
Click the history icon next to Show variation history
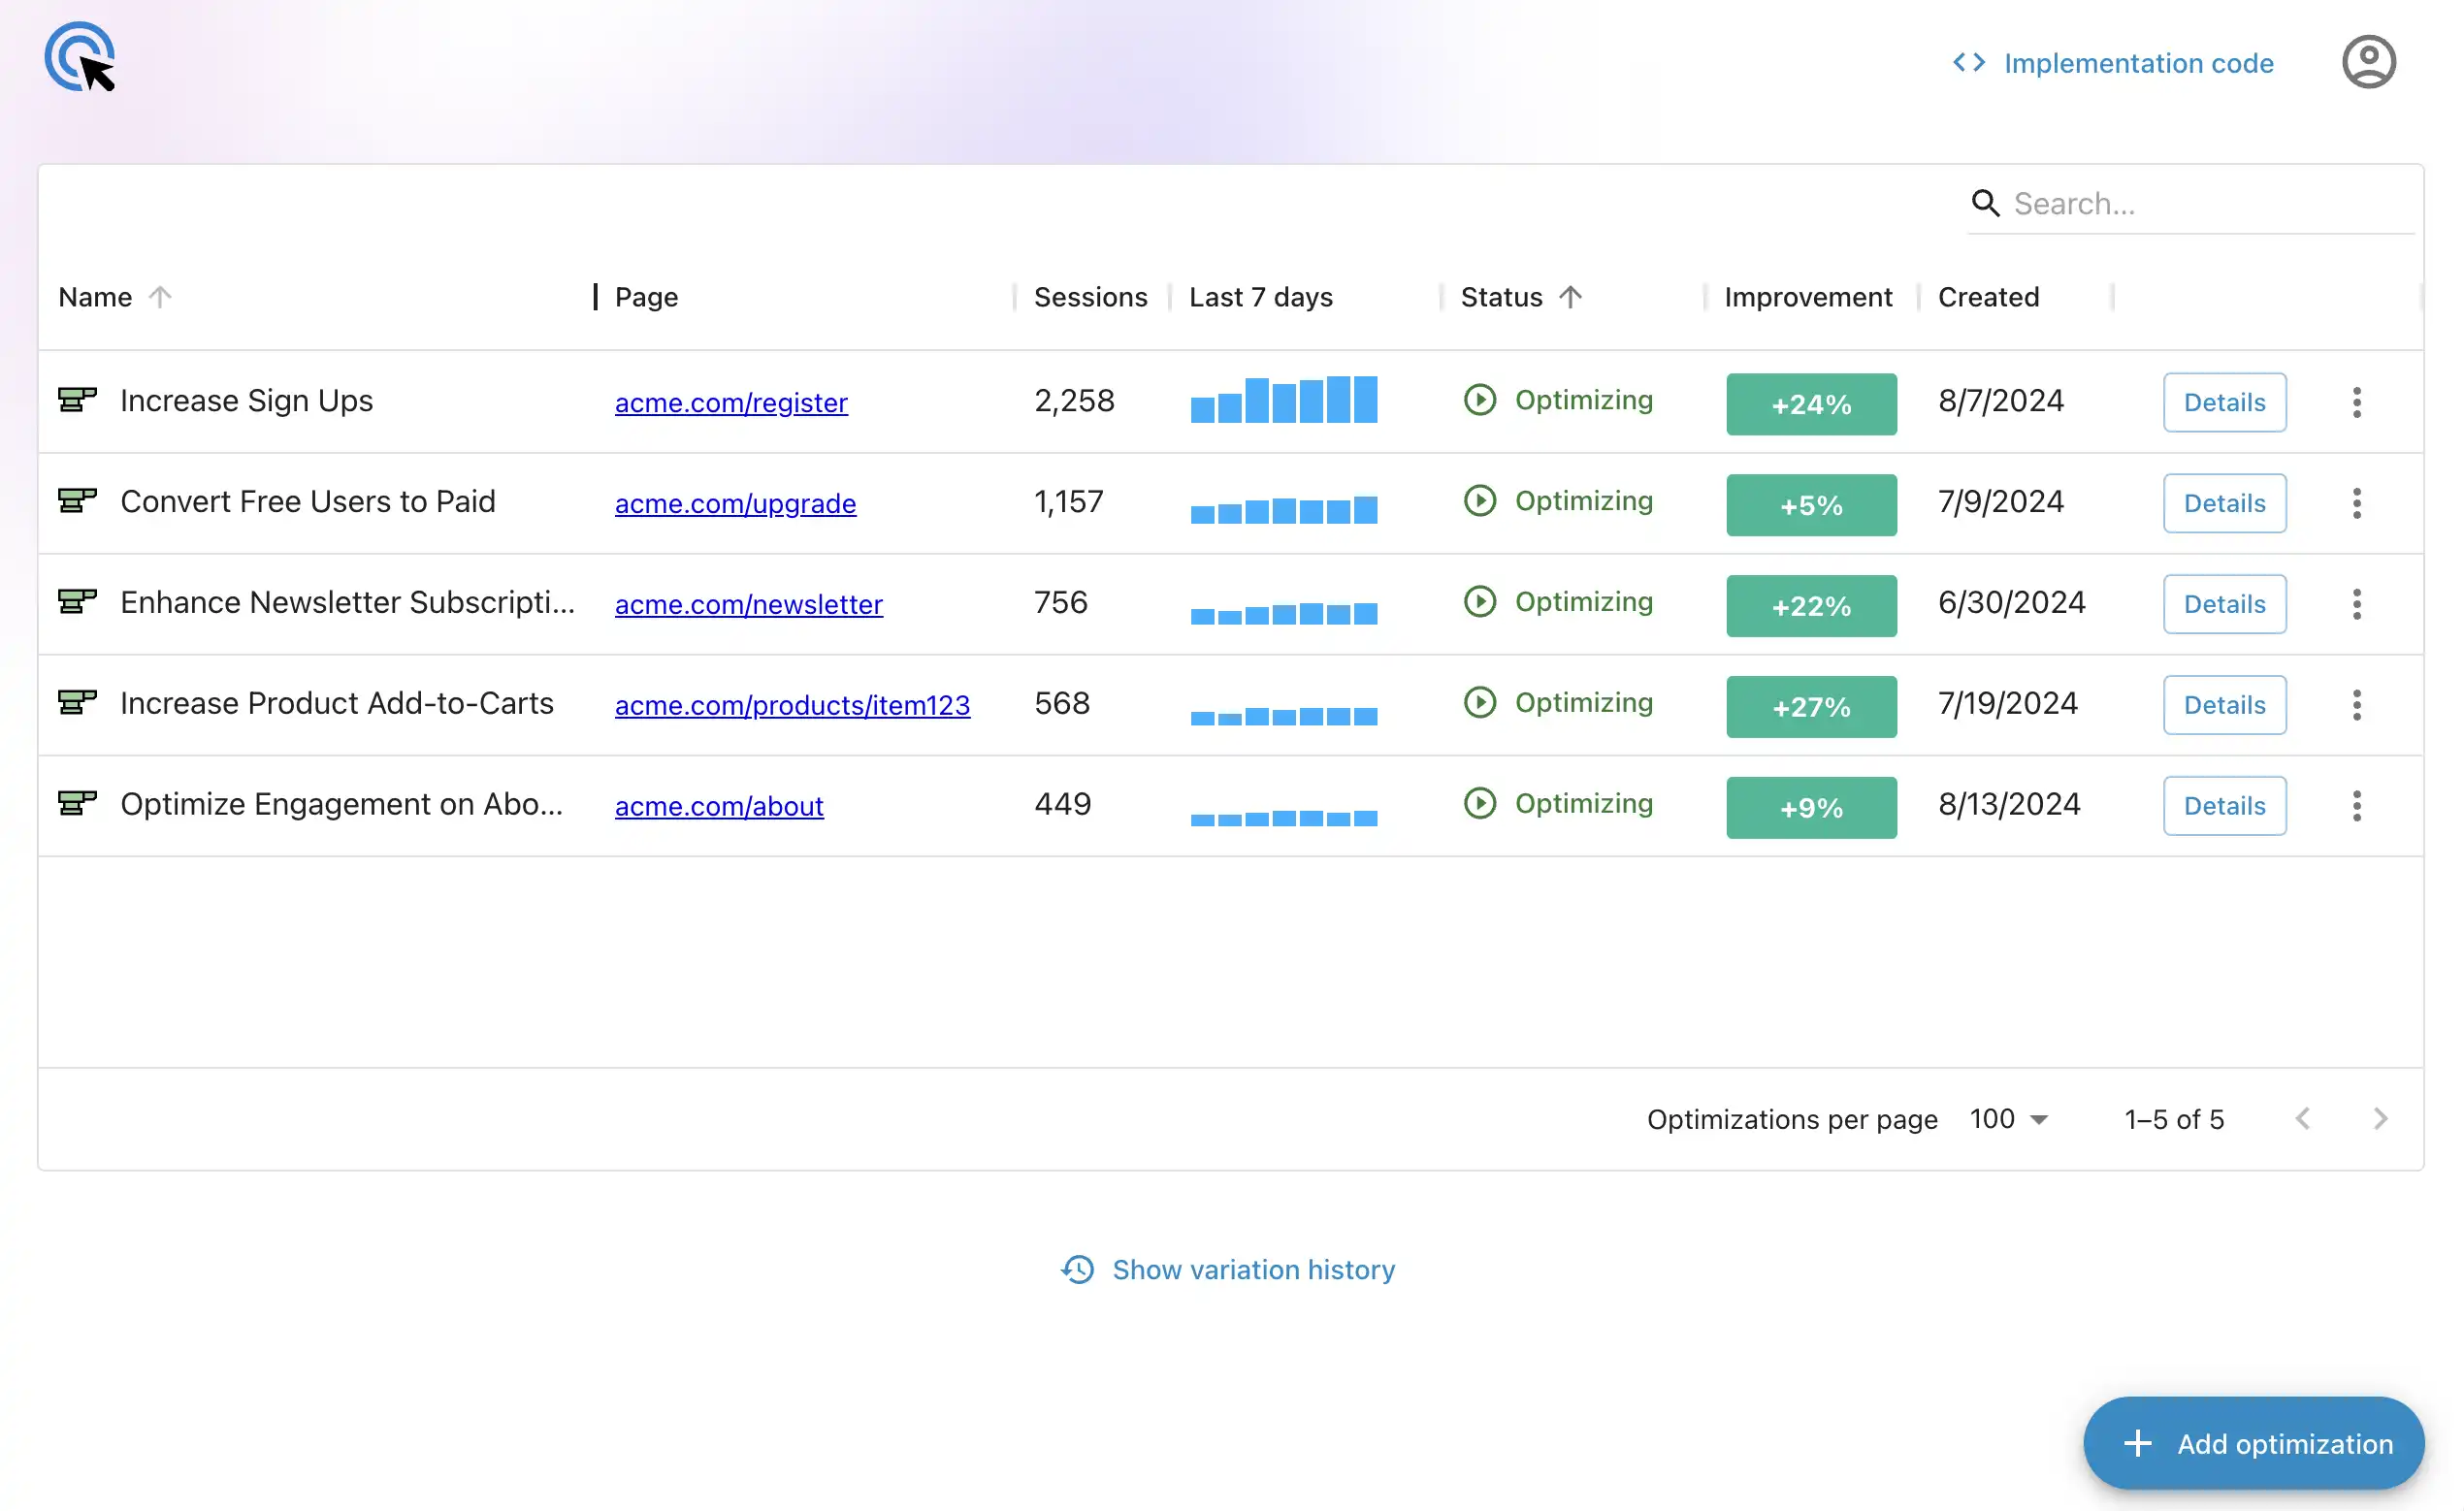tap(1077, 1269)
